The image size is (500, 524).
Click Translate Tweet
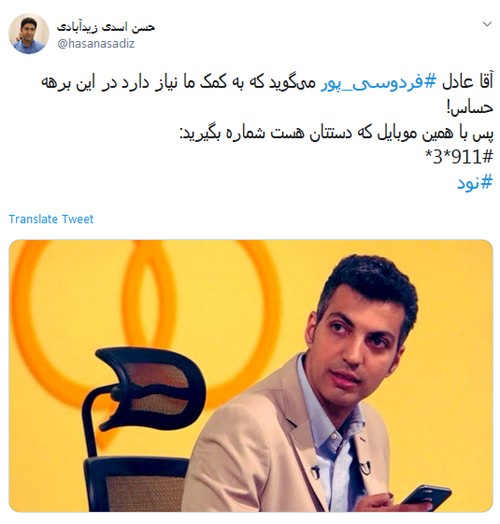51,219
